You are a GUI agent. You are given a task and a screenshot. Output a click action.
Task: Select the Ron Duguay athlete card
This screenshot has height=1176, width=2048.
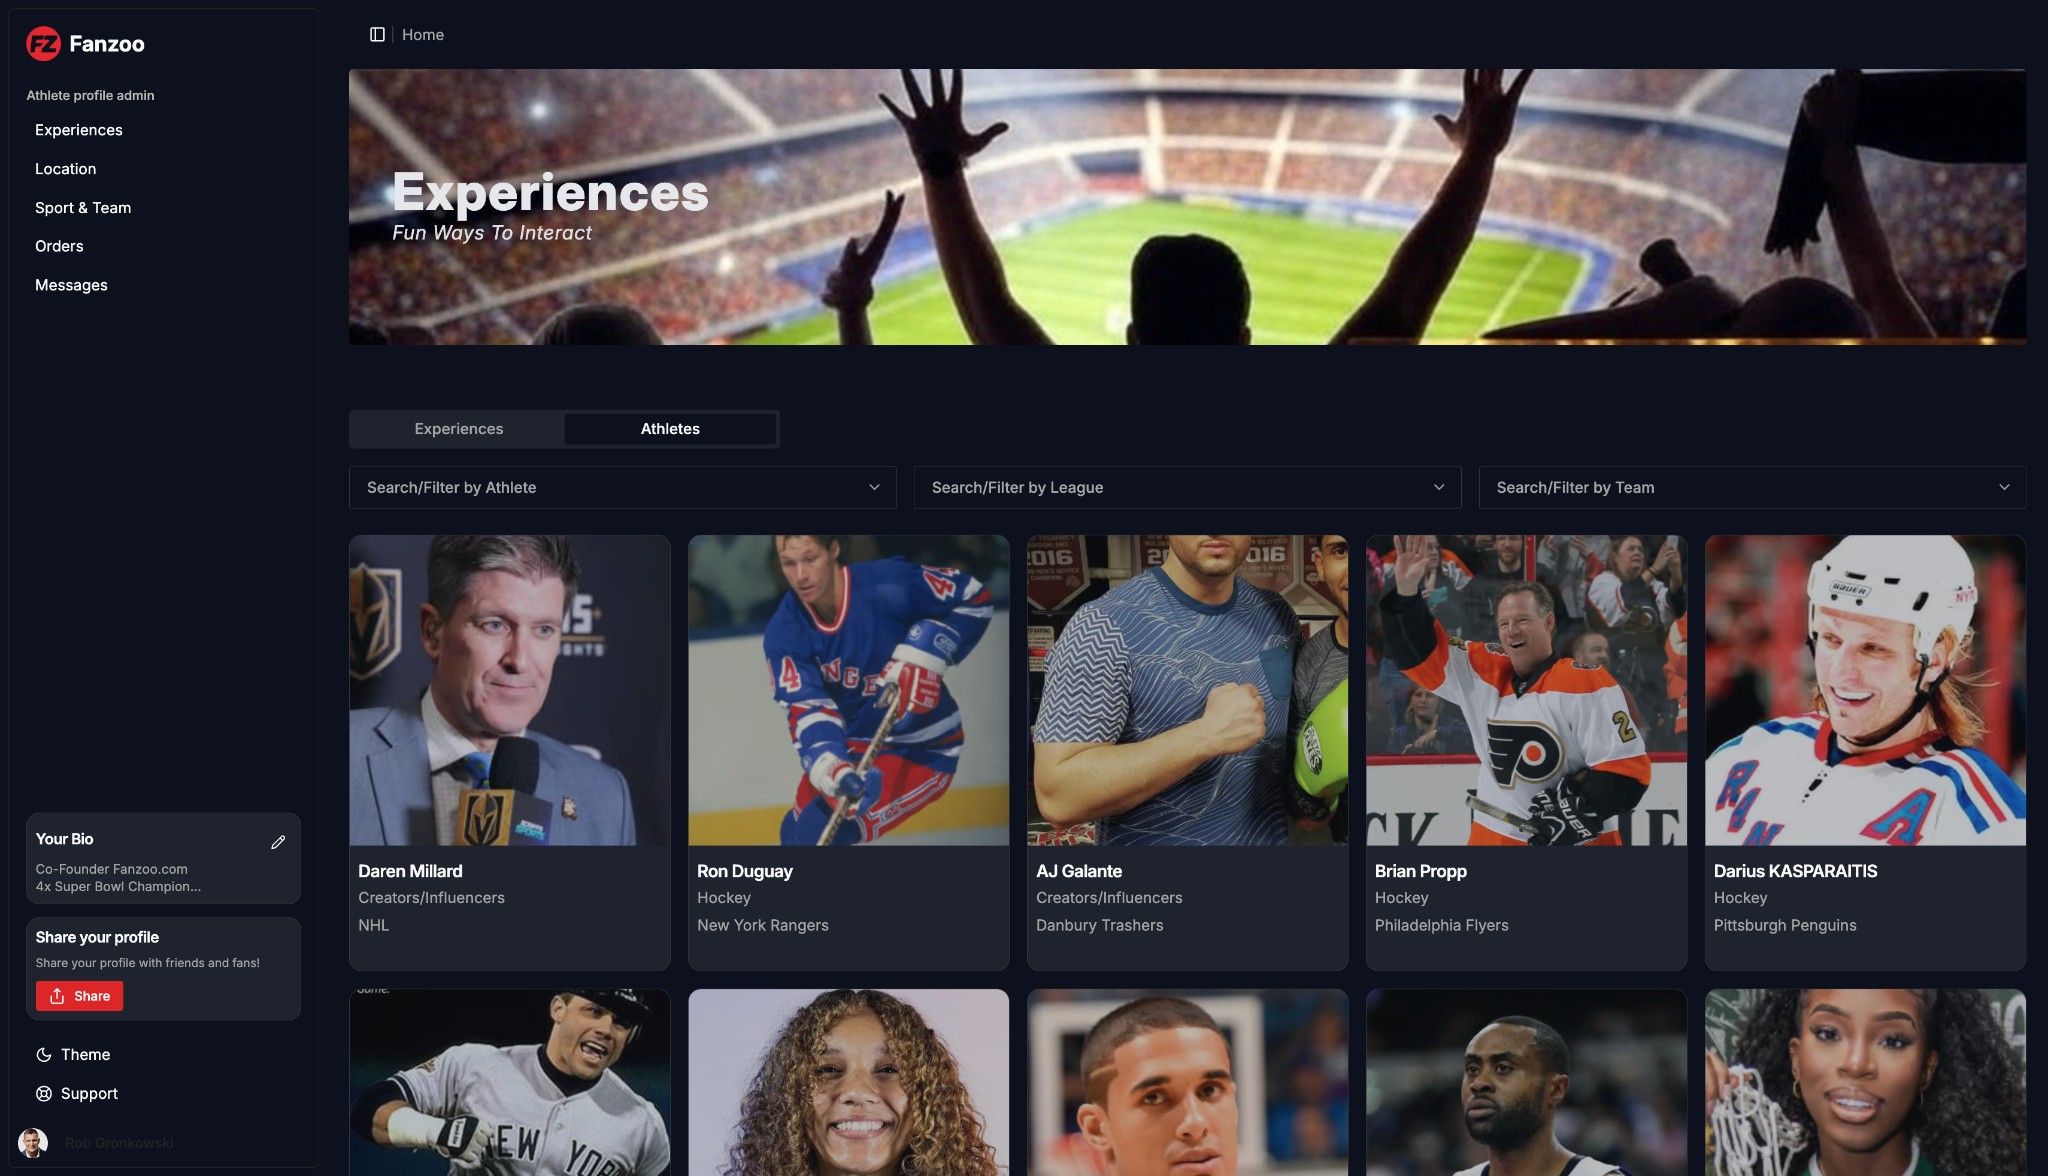(849, 753)
